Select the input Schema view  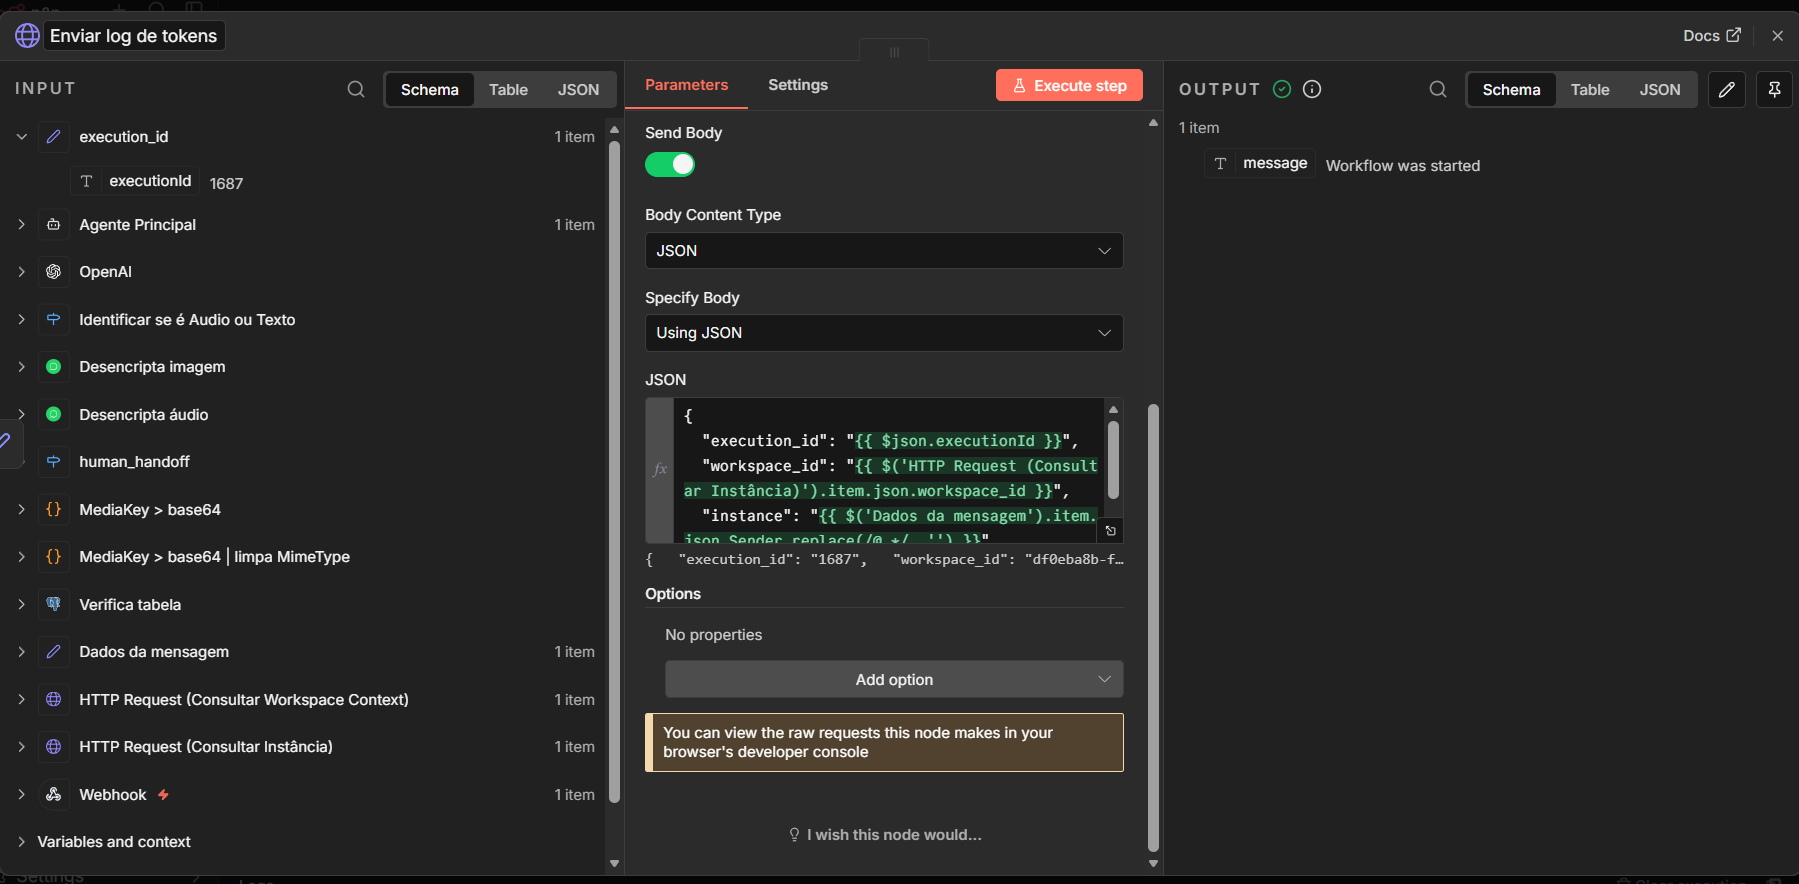click(430, 90)
